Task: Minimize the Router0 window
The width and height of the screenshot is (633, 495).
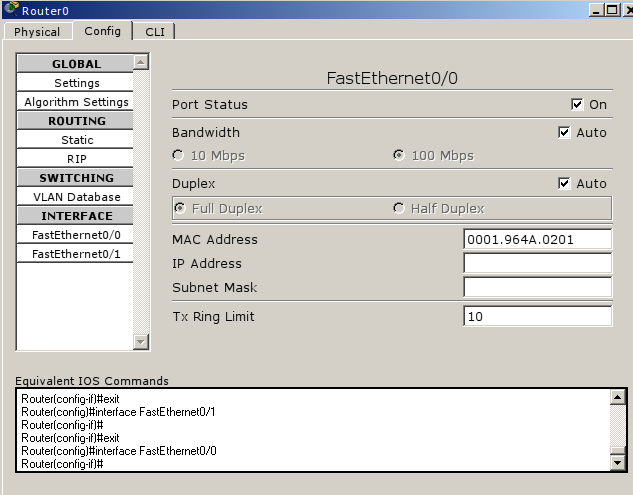Action: tap(596, 9)
